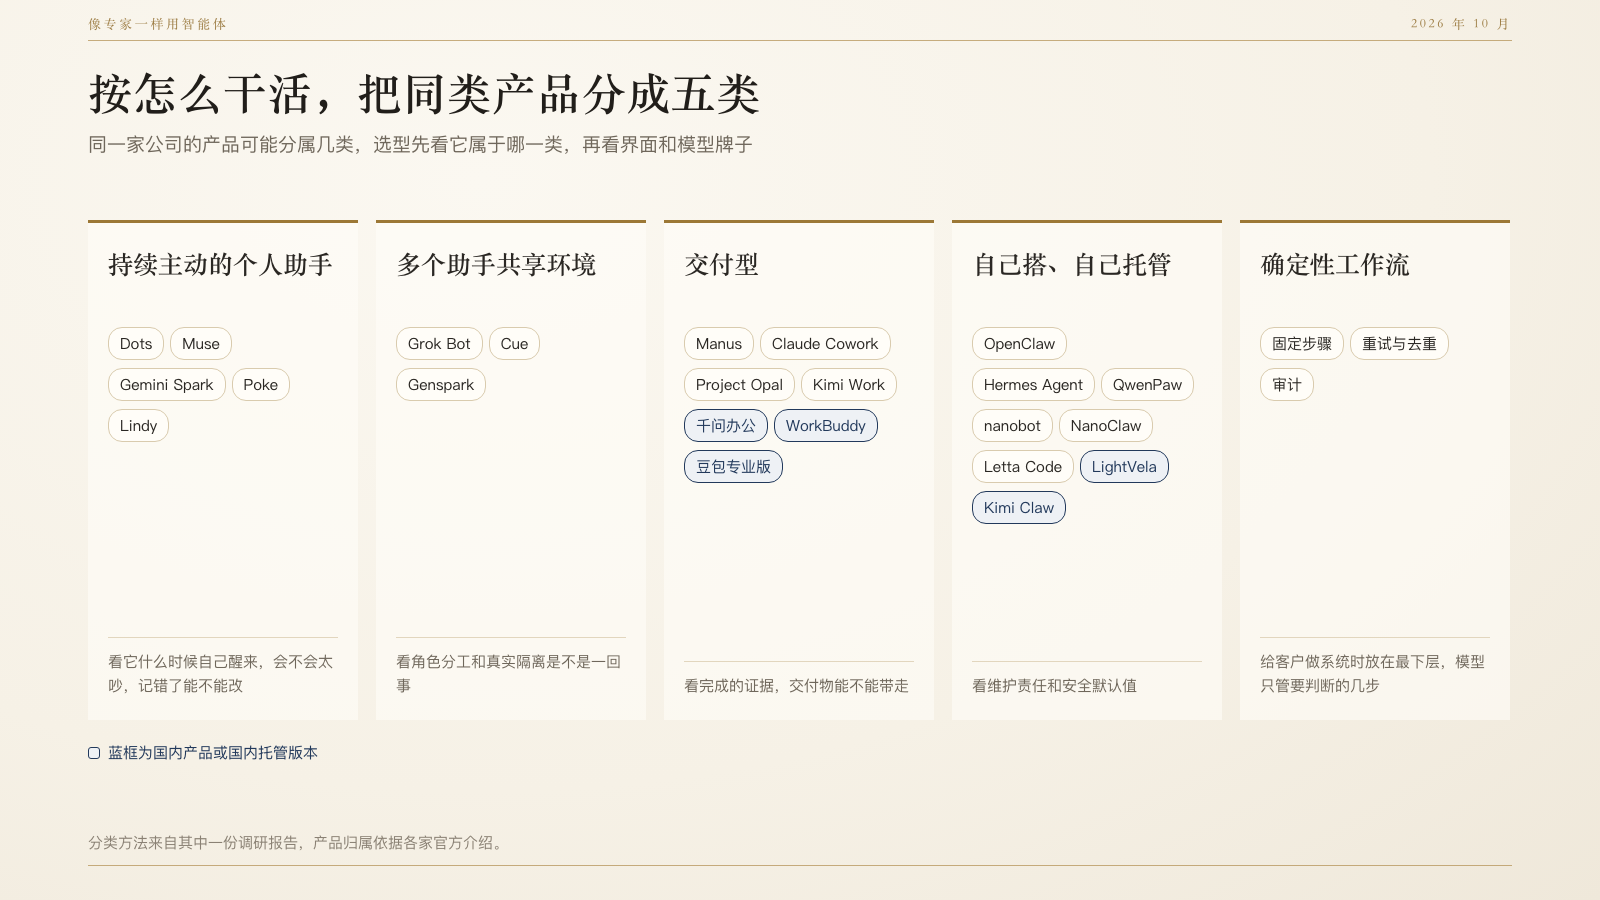Click the Dots product chip
Image resolution: width=1600 pixels, height=900 pixels.
pos(136,344)
